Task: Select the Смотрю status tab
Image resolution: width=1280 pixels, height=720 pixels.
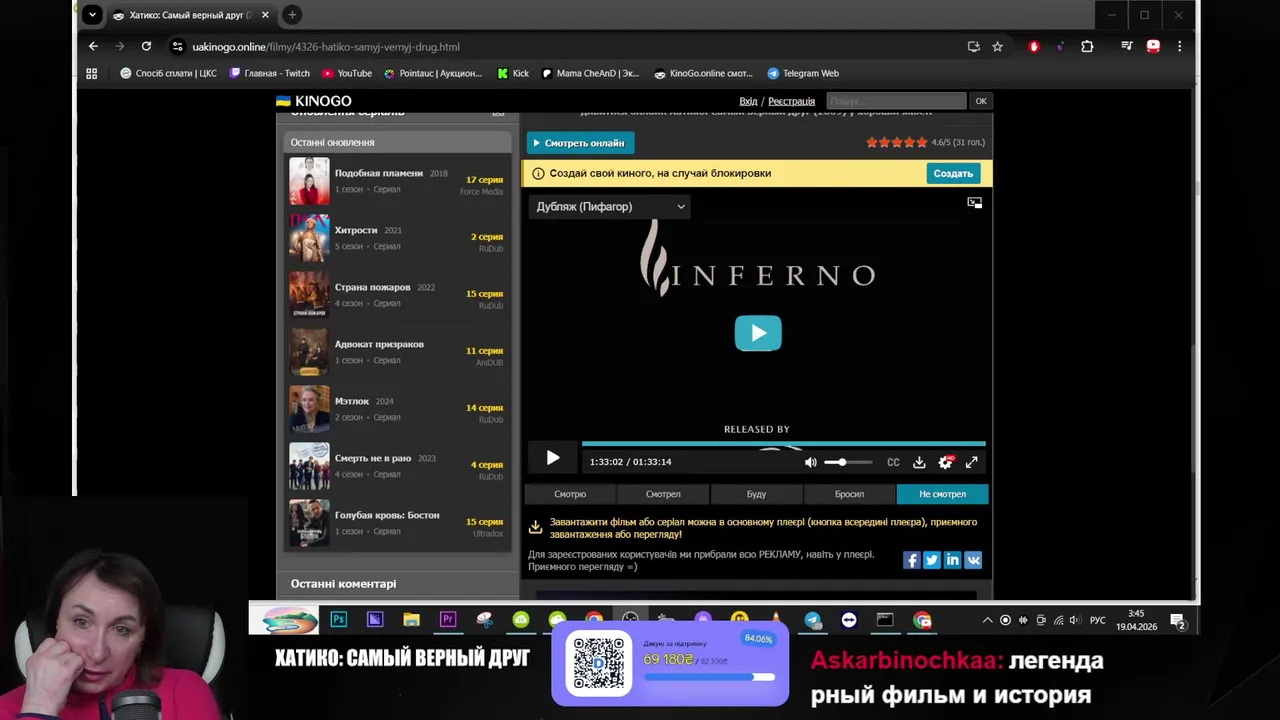Action: [x=570, y=494]
